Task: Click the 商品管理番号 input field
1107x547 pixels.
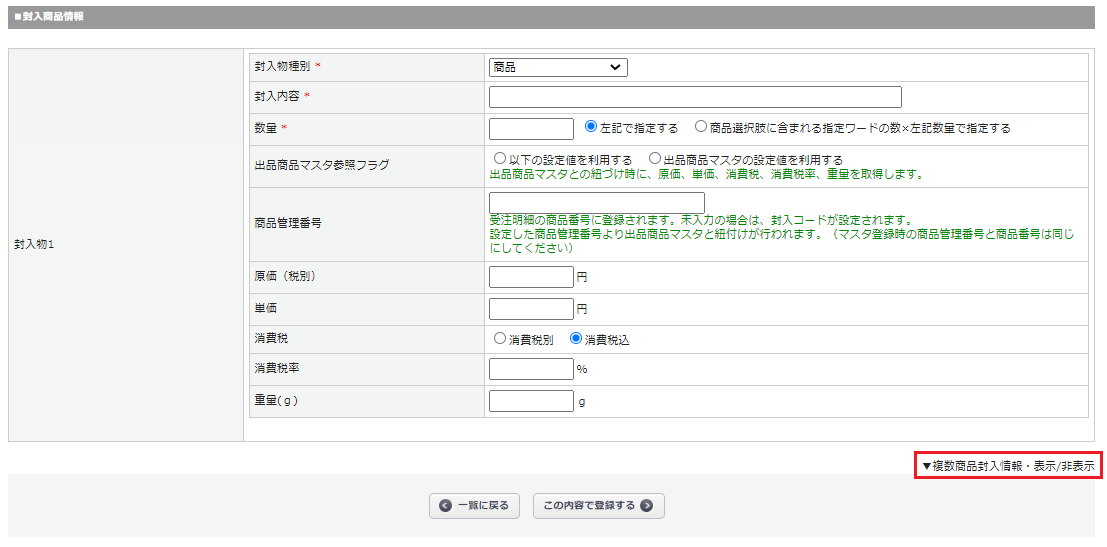Action: tap(596, 203)
